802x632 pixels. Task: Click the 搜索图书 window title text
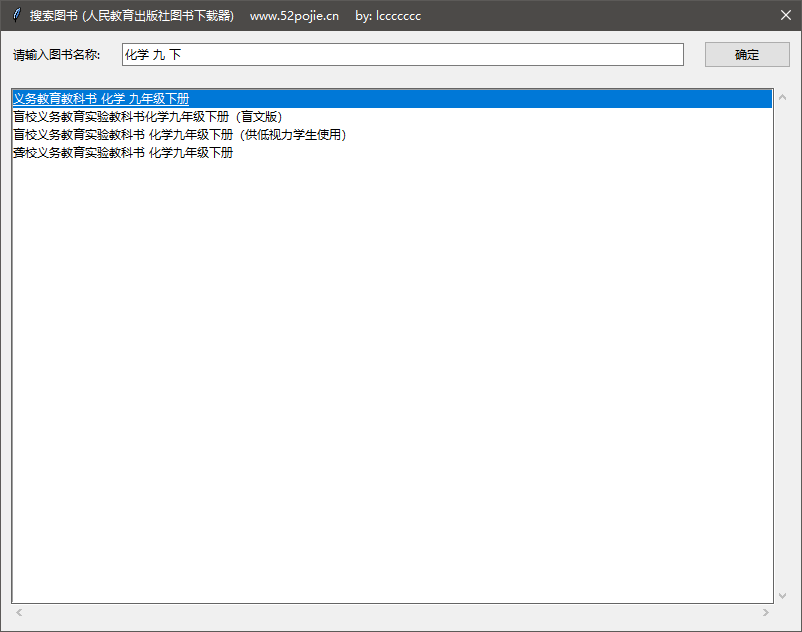[131, 15]
